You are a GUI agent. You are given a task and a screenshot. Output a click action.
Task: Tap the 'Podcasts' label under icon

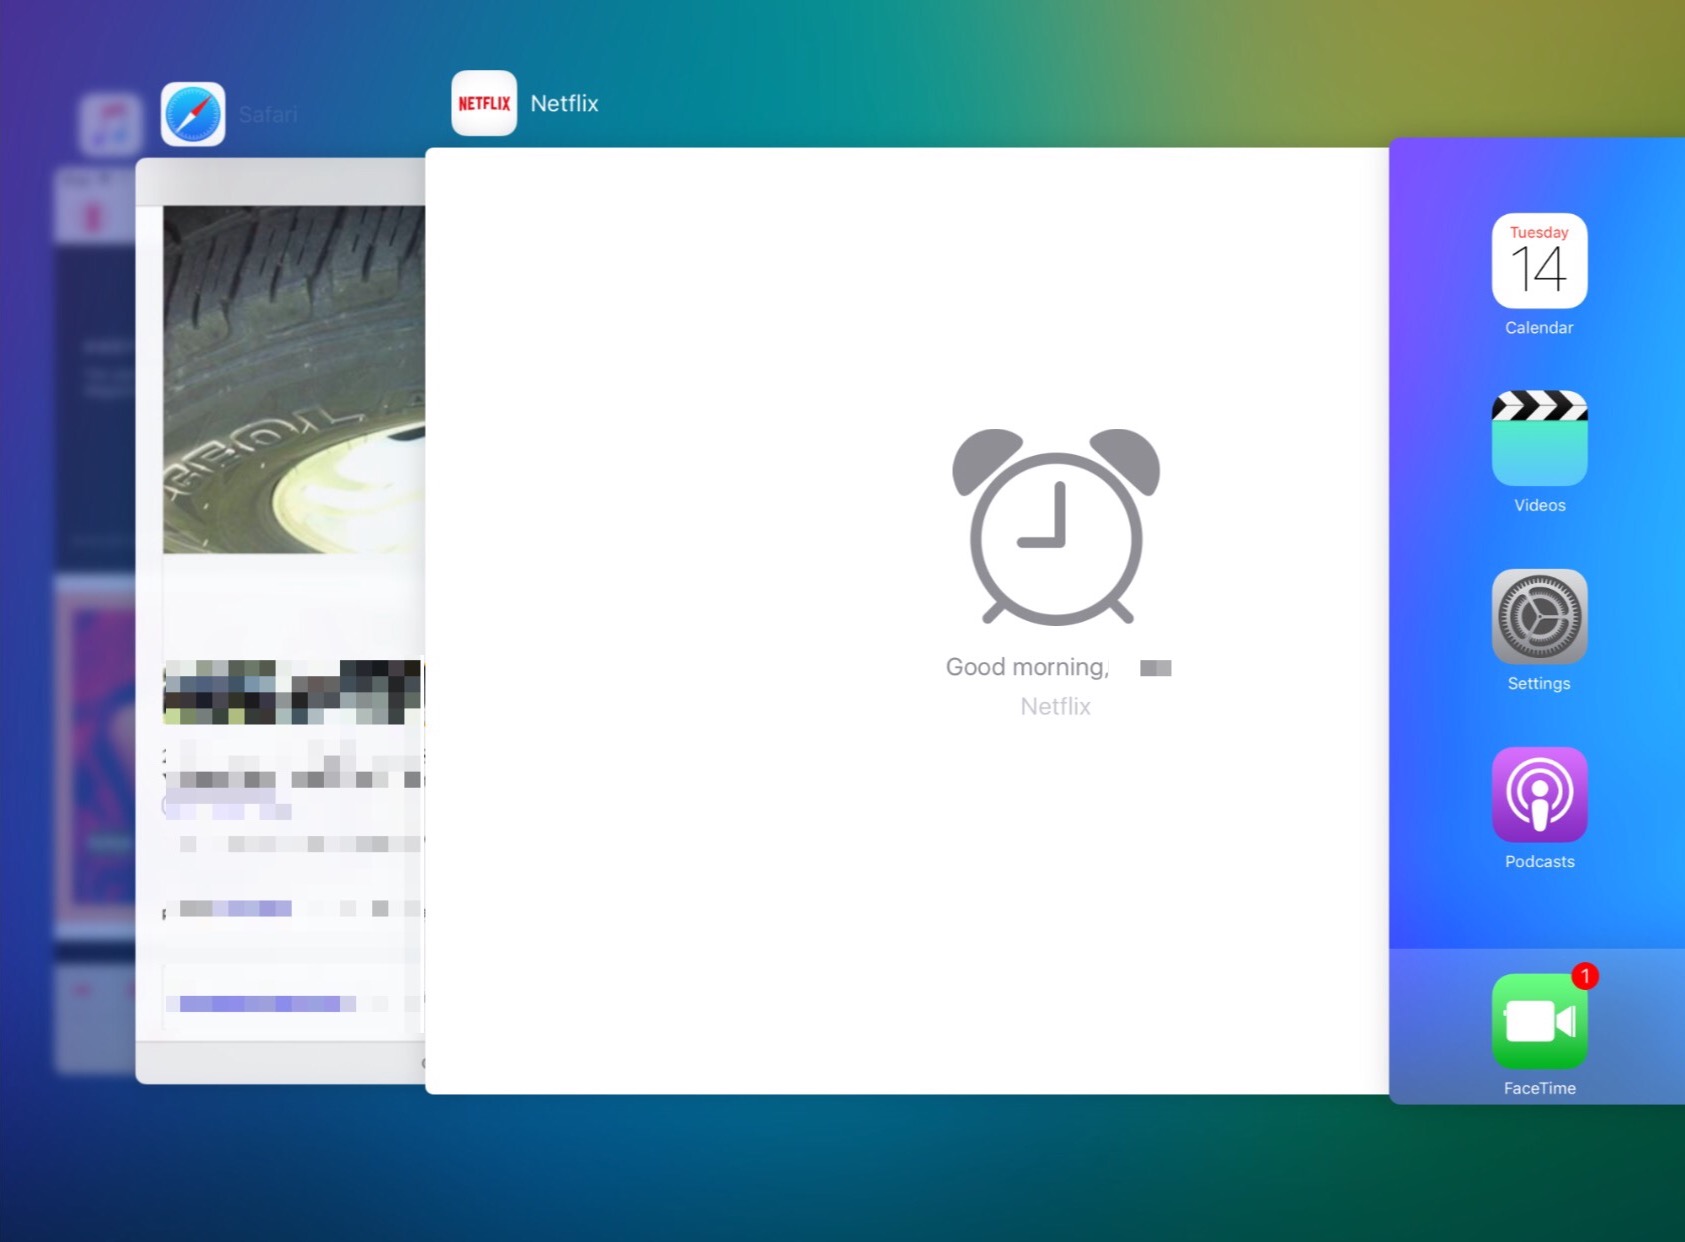pyautogui.click(x=1539, y=862)
